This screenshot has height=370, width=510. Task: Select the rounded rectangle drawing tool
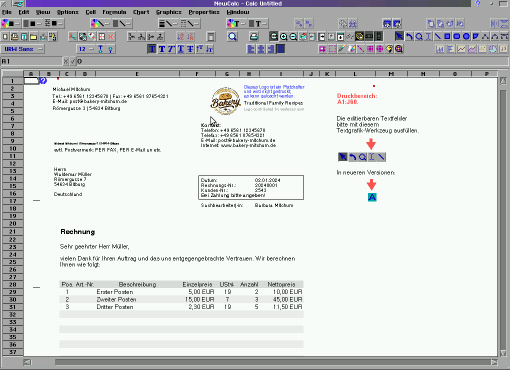click(x=457, y=36)
